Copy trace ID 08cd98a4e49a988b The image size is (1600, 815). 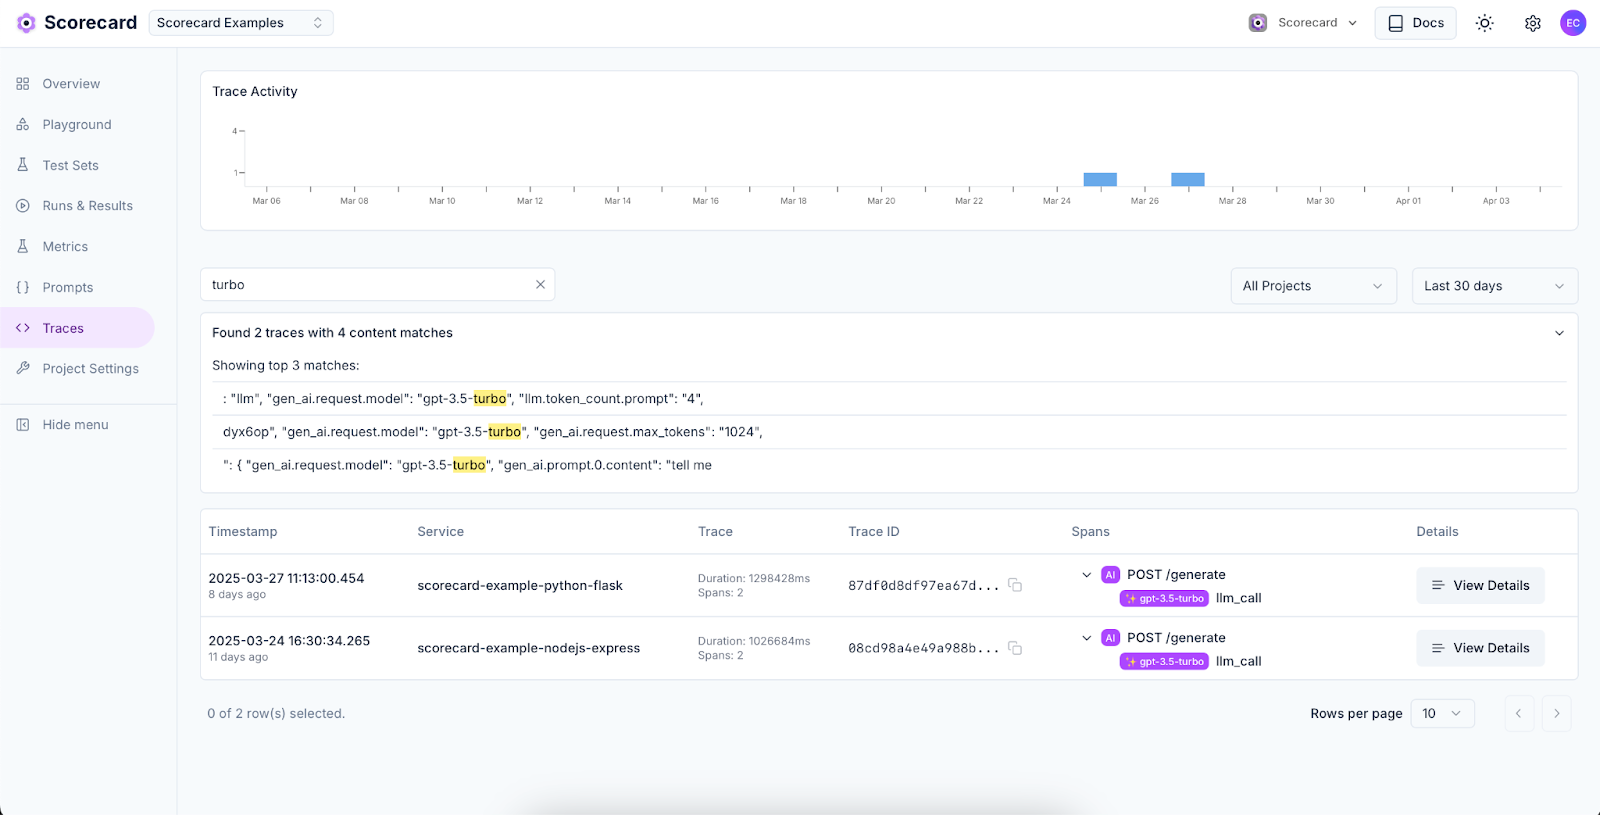click(1015, 648)
